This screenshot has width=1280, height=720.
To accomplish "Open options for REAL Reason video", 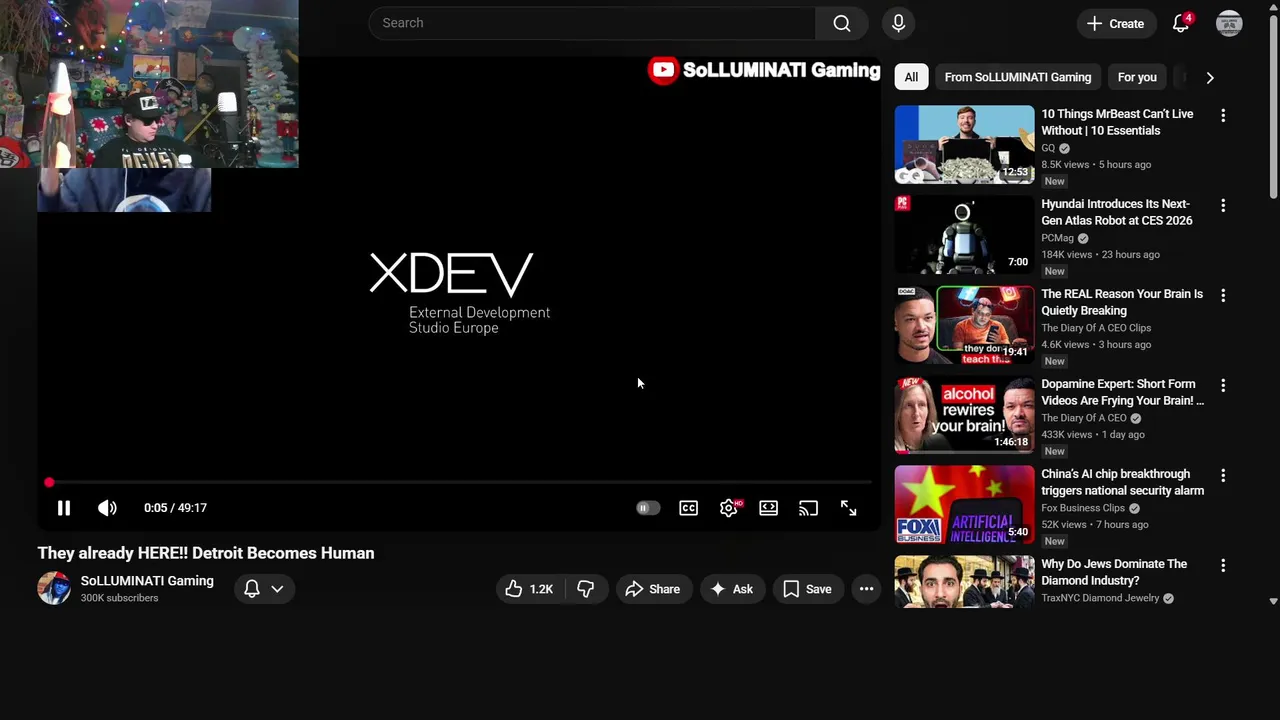I will (x=1222, y=296).
